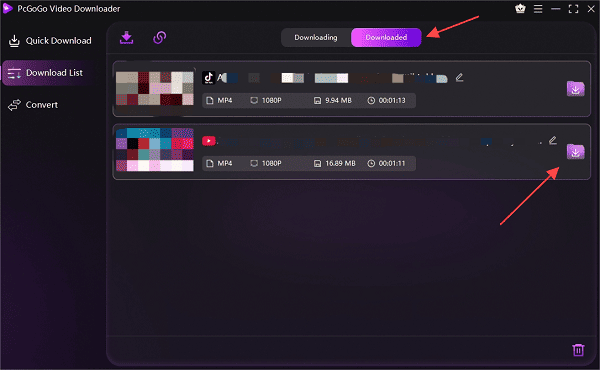Click the crown premium icon
Viewport: 600px width, 370px height.
[520, 8]
